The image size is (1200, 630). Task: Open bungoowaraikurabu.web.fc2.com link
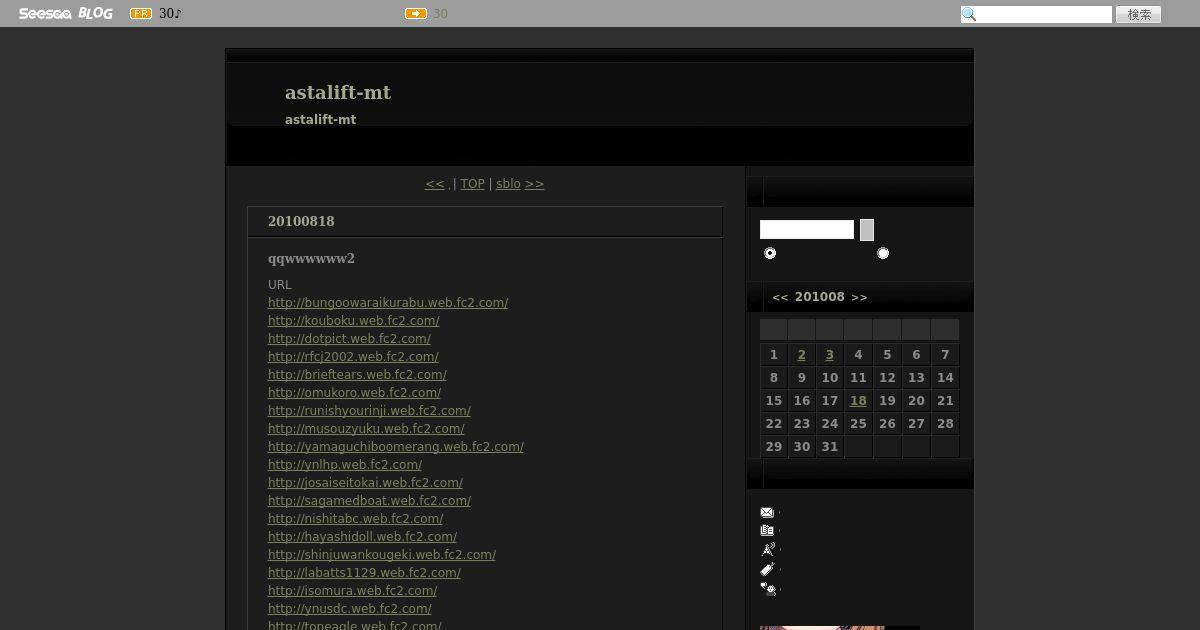[388, 303]
